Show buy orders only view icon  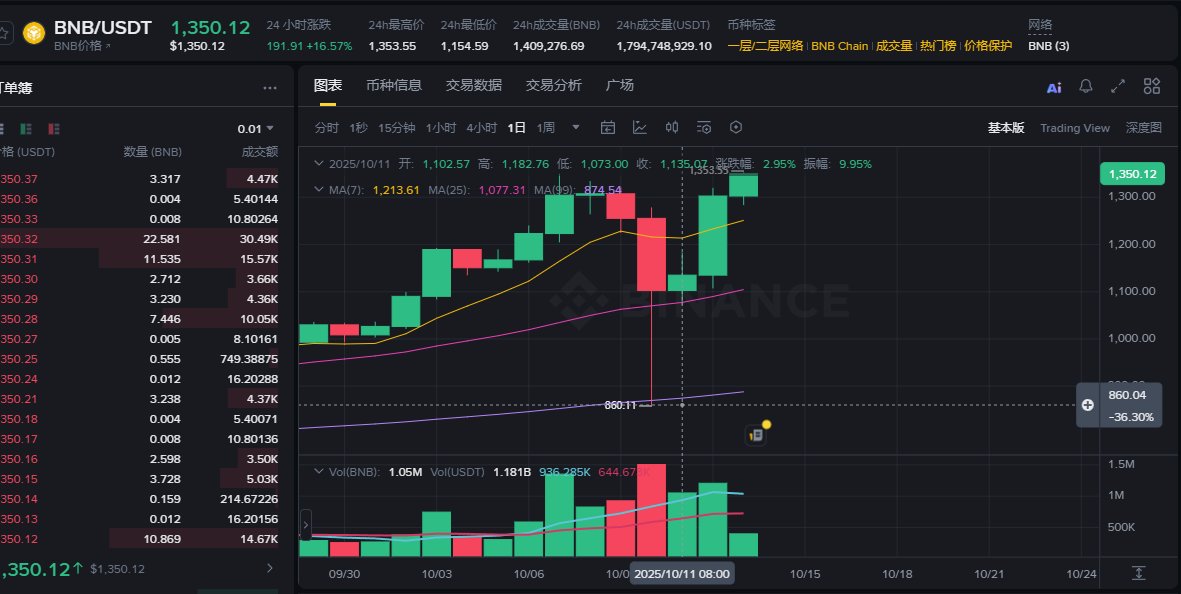point(26,129)
